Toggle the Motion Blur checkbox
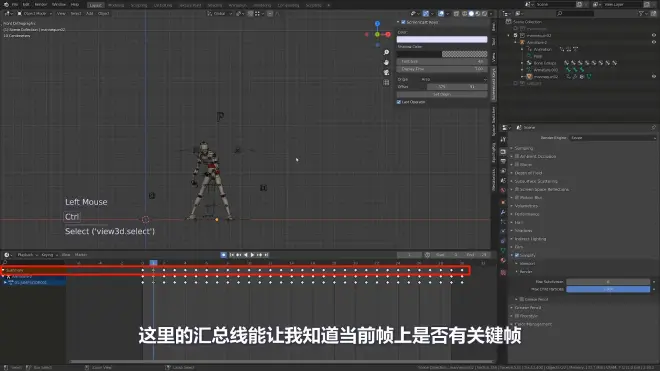 [517, 198]
